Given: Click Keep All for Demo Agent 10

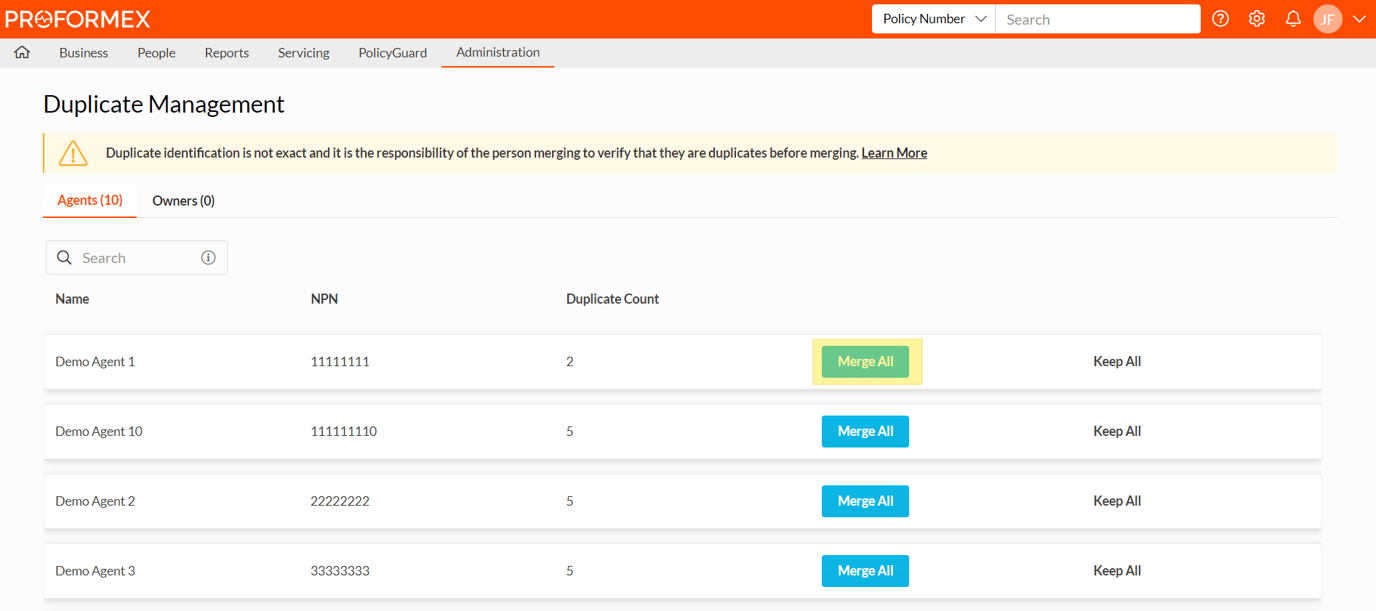Looking at the screenshot, I should click(x=1117, y=432).
